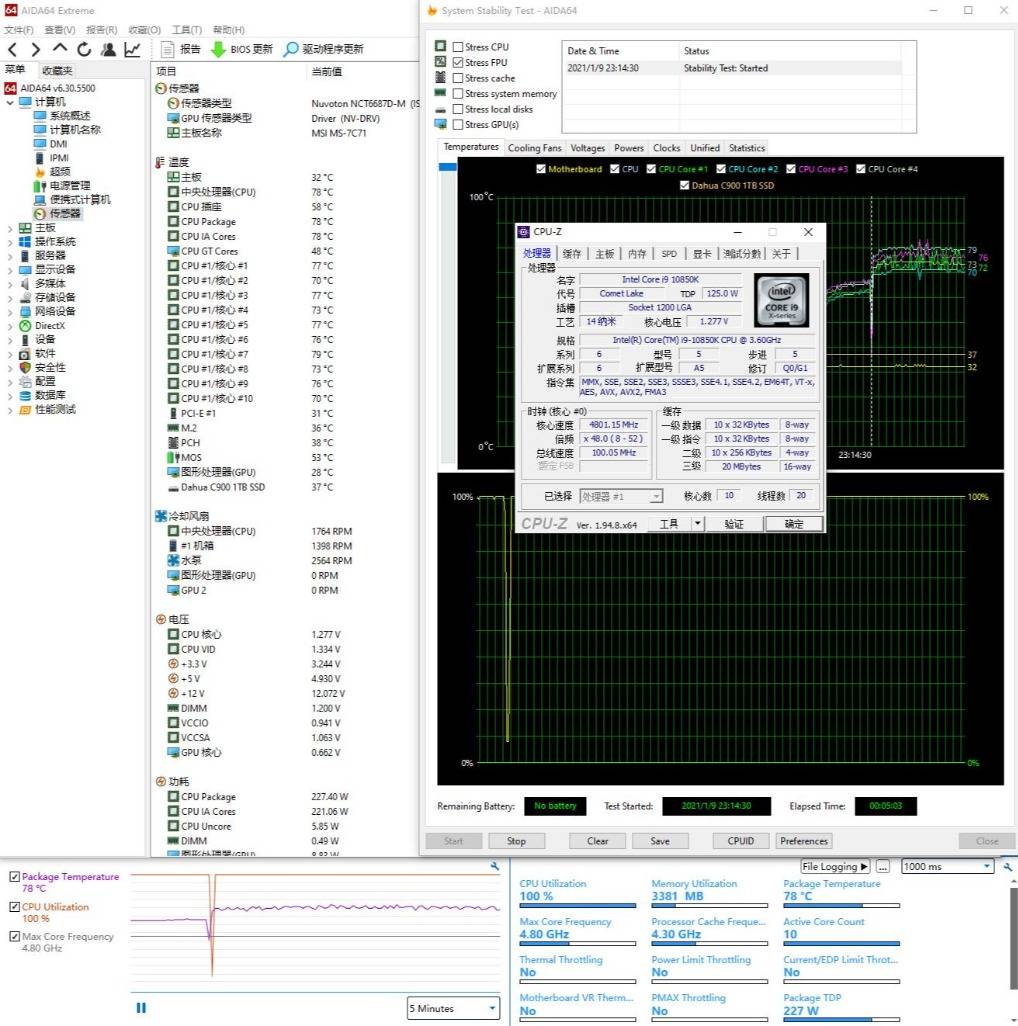Open the graph icon in AIDA64 toolbar

[x=132, y=49]
